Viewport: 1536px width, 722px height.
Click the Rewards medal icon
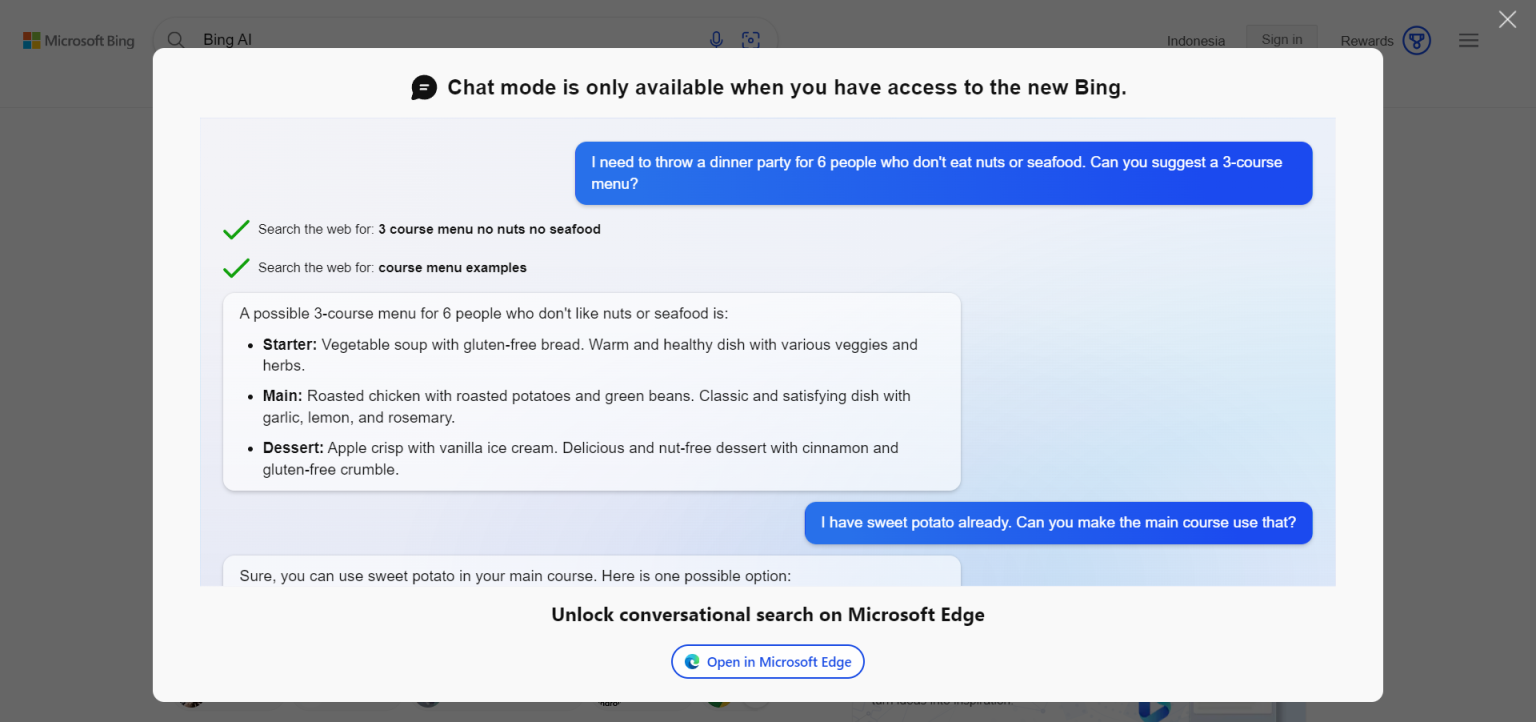[1416, 40]
